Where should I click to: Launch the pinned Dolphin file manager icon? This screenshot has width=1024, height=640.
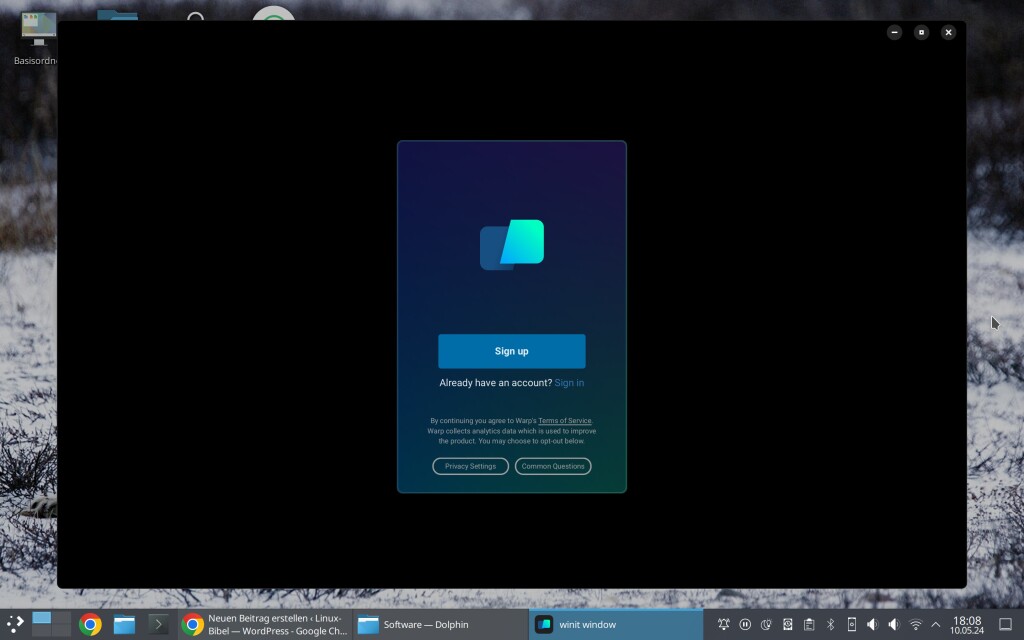pos(124,624)
